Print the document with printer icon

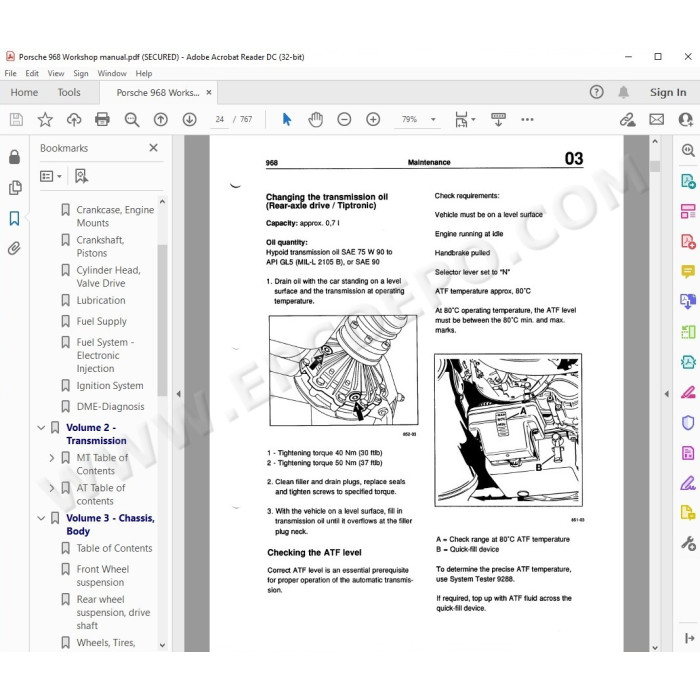click(x=102, y=119)
